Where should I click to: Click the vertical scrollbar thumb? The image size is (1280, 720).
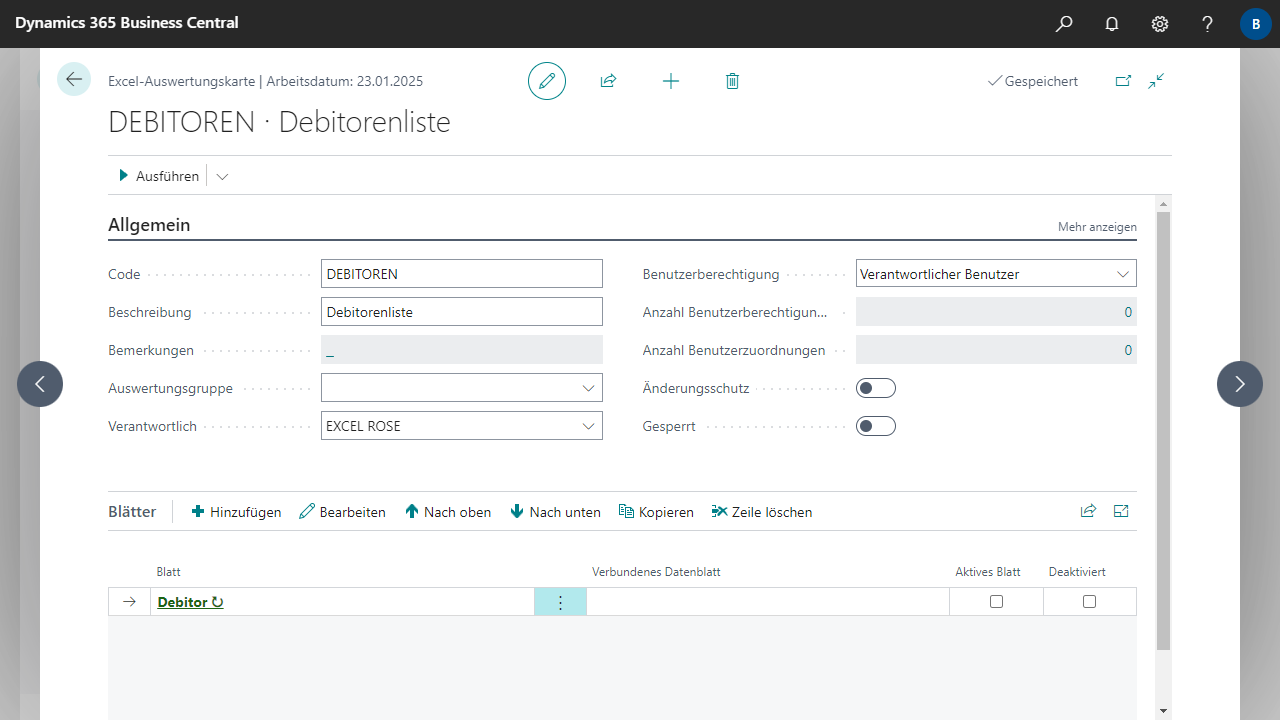point(1162,430)
